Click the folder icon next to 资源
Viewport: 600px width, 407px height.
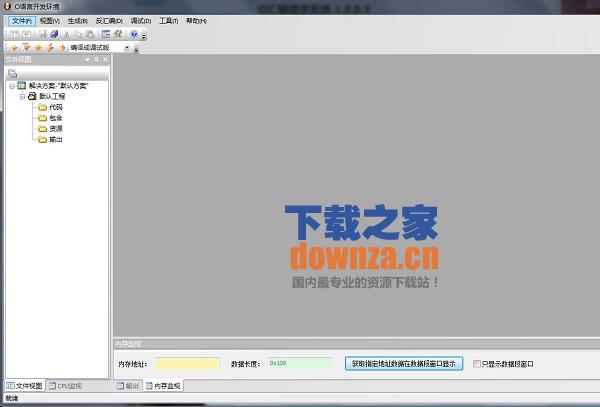42,129
